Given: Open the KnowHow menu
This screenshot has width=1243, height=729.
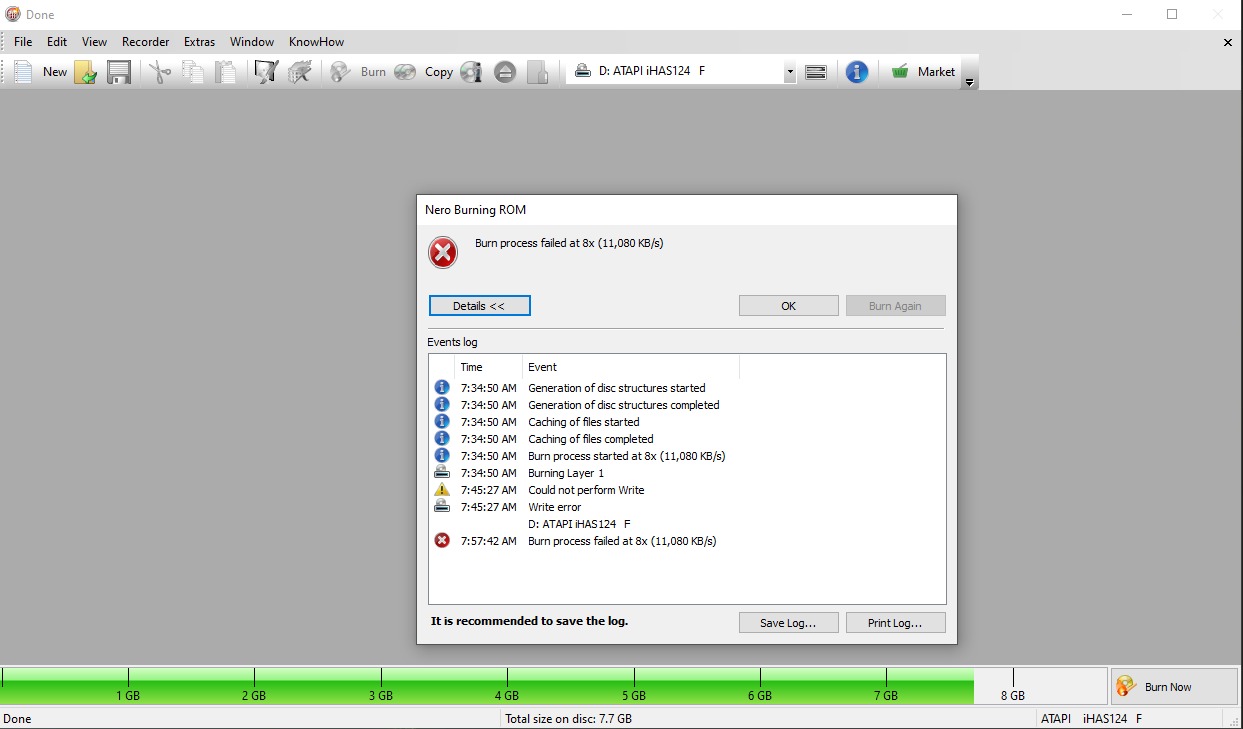Looking at the screenshot, I should (316, 42).
